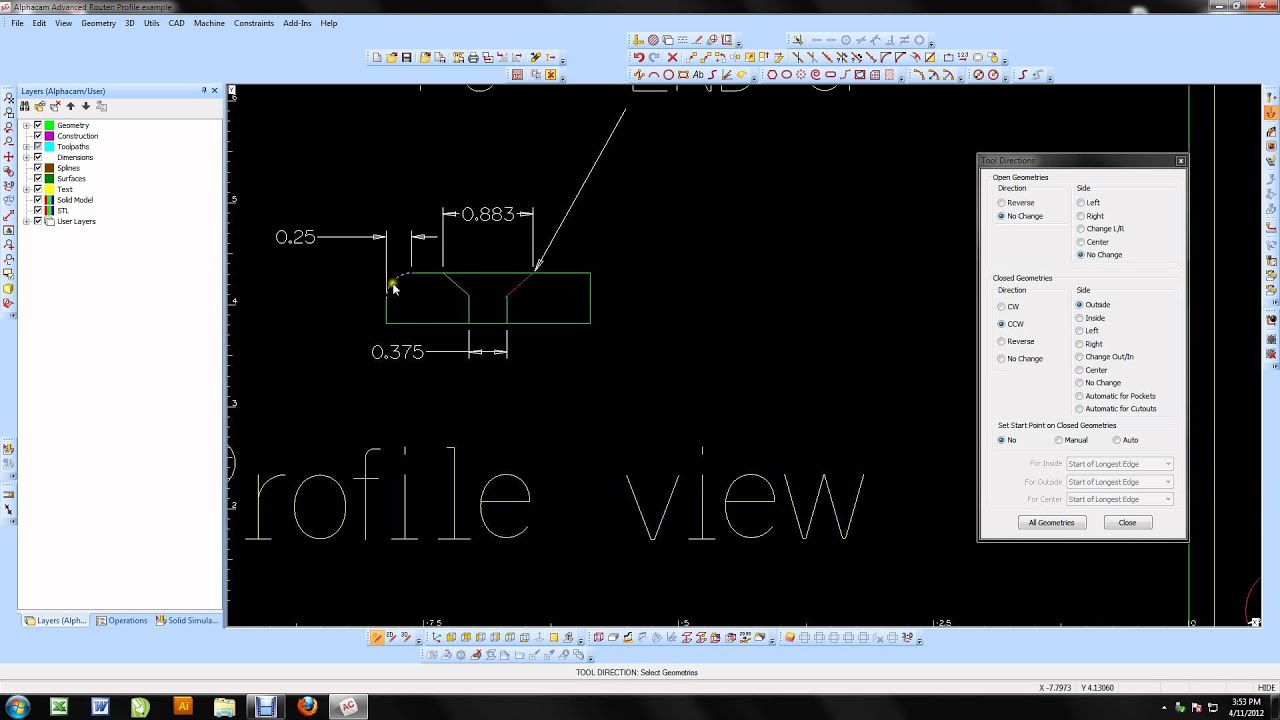
Task: Click the Save floppy disk icon
Action: click(x=407, y=58)
